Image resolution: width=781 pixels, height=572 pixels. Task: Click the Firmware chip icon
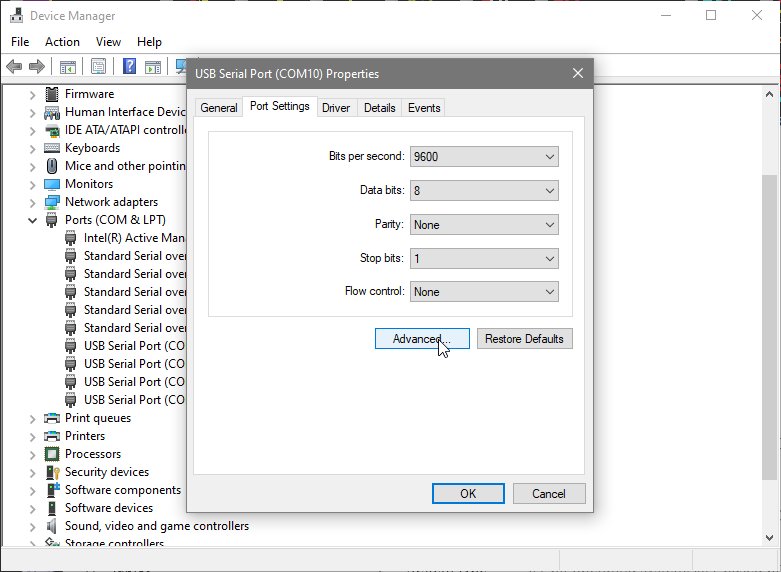coord(52,94)
